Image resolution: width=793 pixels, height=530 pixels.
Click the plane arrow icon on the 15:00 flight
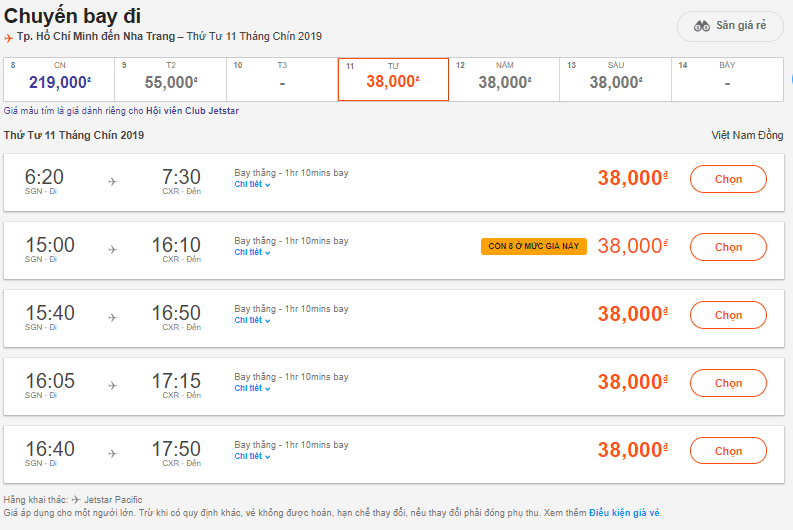[x=112, y=249]
